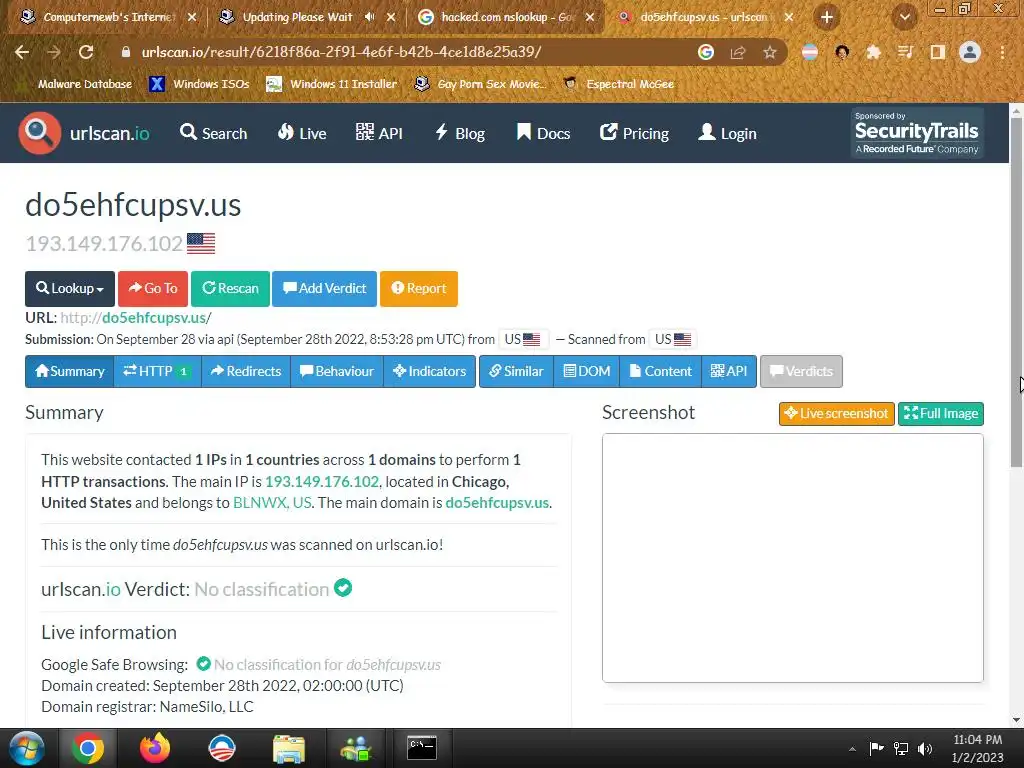Click Login in the urlscan navbar
The width and height of the screenshot is (1024, 768).
click(x=728, y=133)
